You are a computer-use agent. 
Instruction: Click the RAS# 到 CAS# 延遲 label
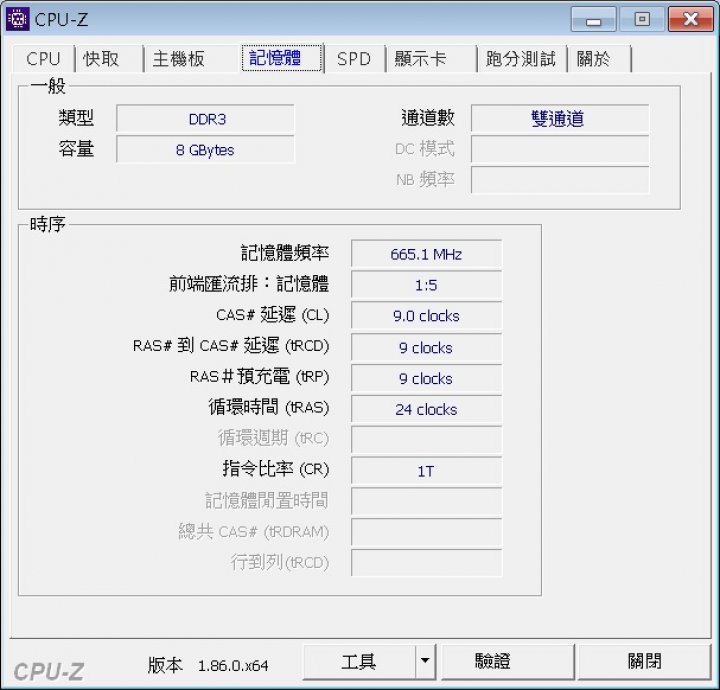[x=231, y=345]
